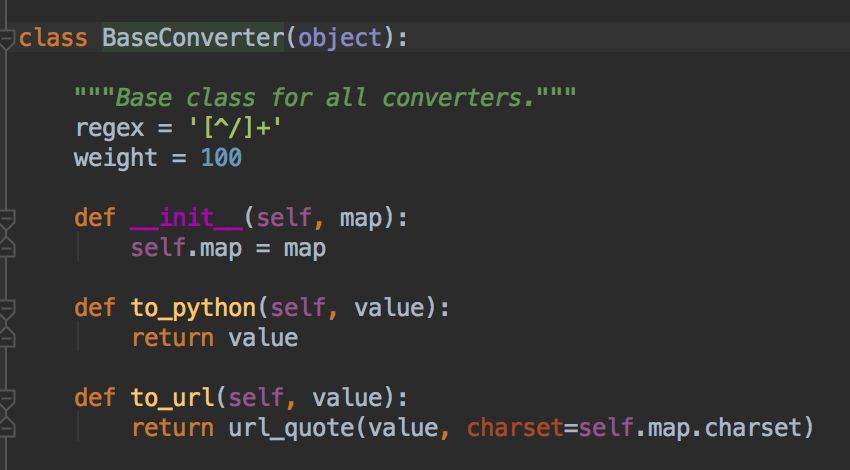
Task: Collapse the BaseConverter class fold marker
Action: pos(7,39)
